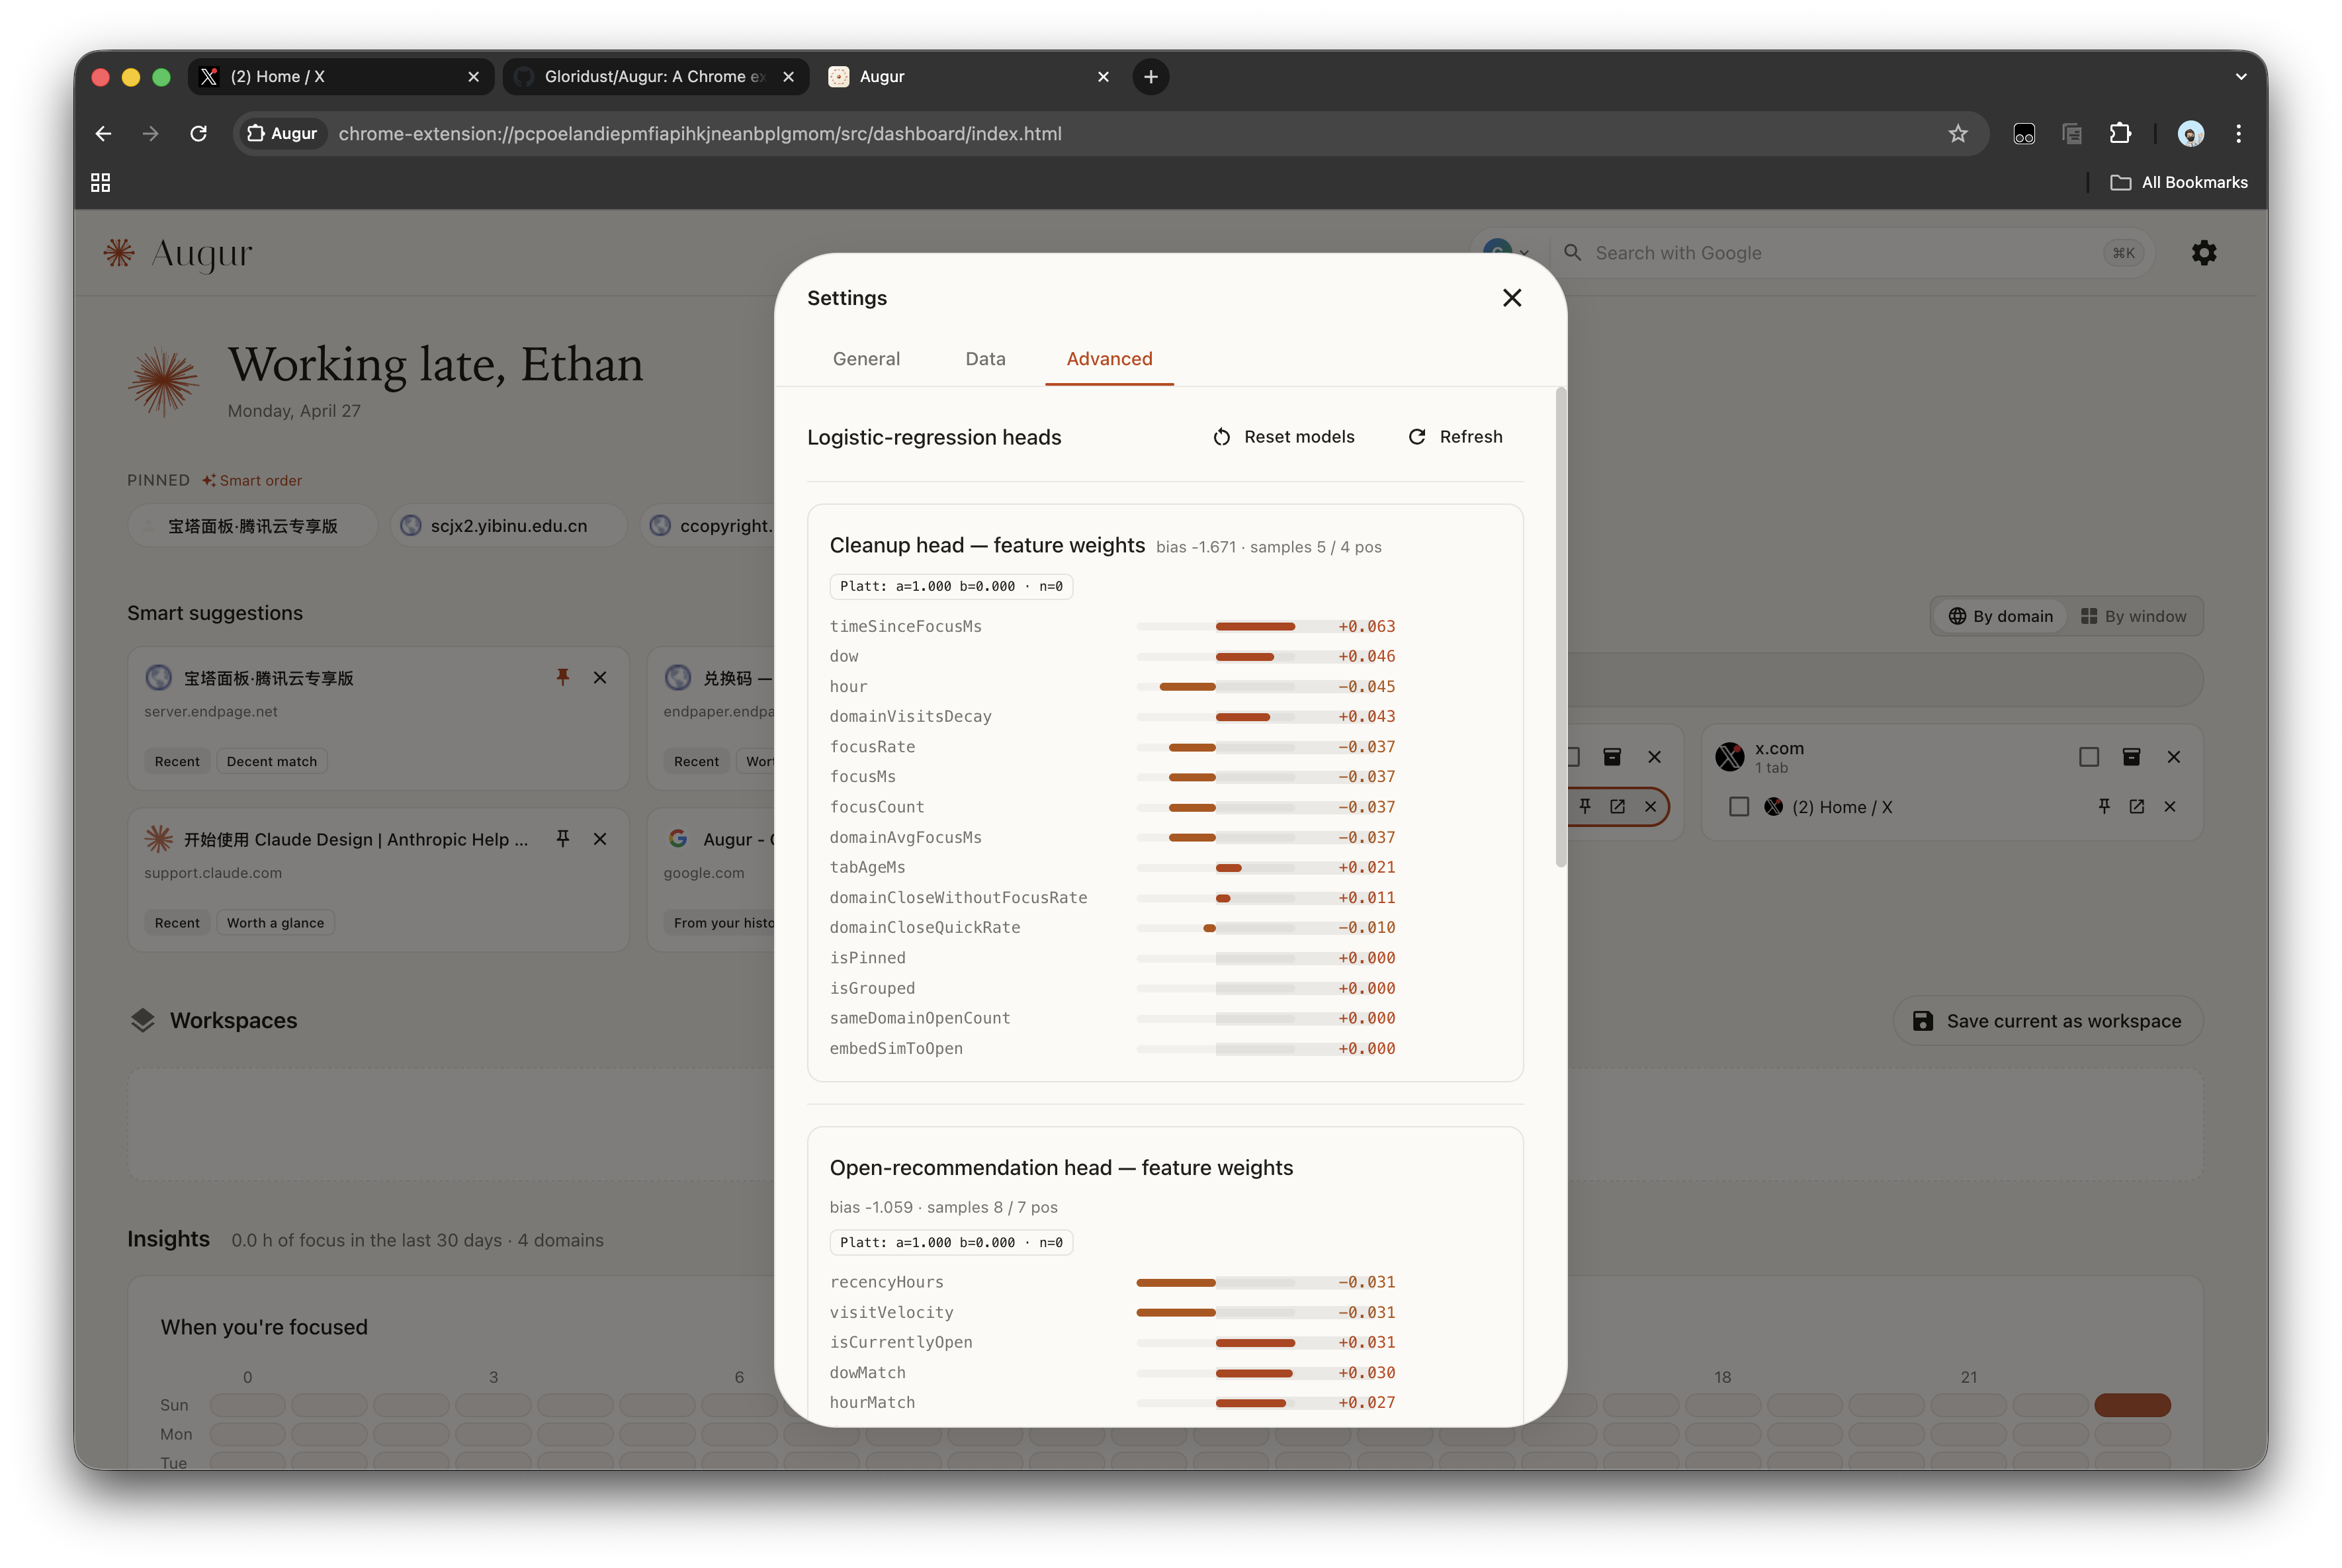Click the magnifier icon in Search with Google
2342x1568 pixels.
click(x=1573, y=253)
